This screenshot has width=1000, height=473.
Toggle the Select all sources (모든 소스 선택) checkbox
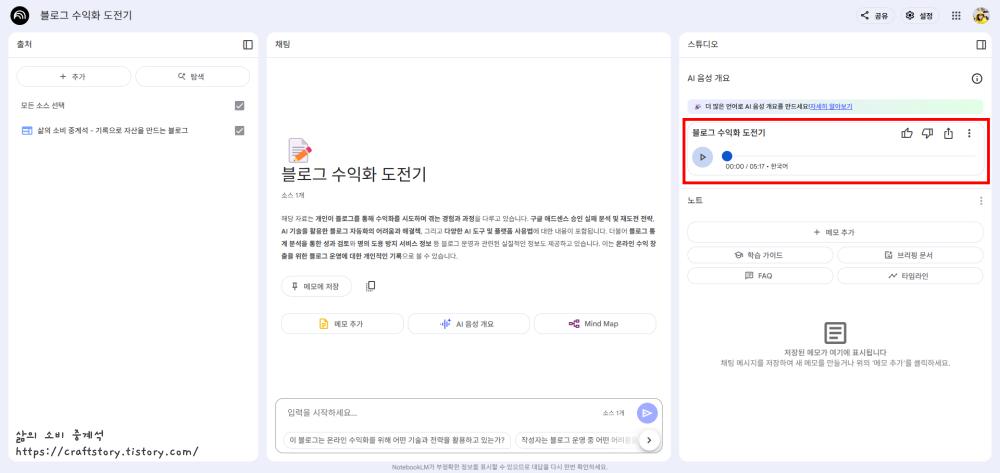[240, 106]
